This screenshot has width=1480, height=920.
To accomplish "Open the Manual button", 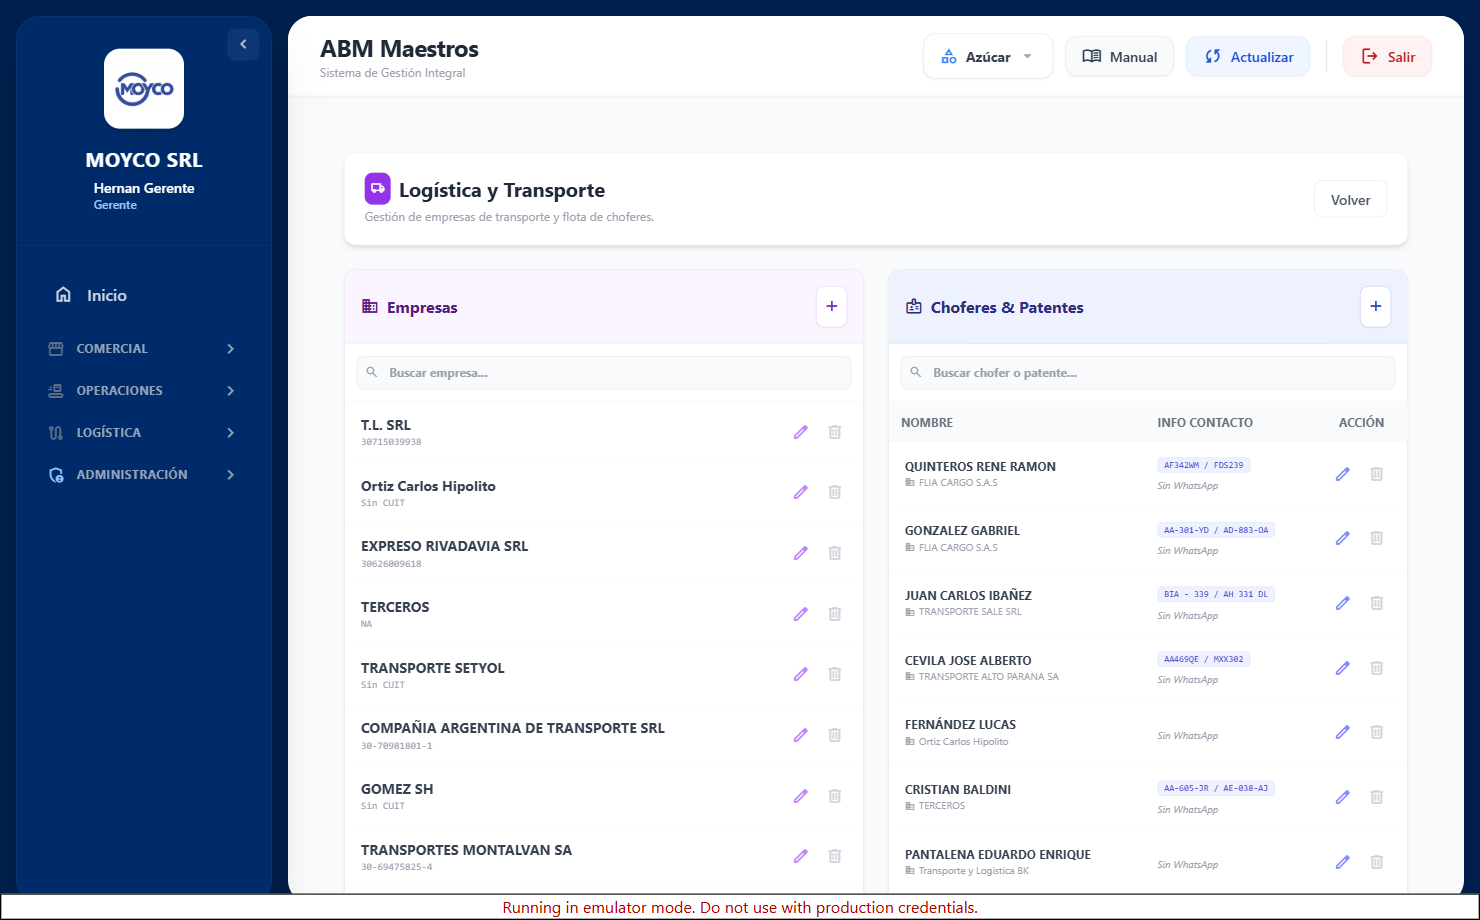I will [1120, 57].
